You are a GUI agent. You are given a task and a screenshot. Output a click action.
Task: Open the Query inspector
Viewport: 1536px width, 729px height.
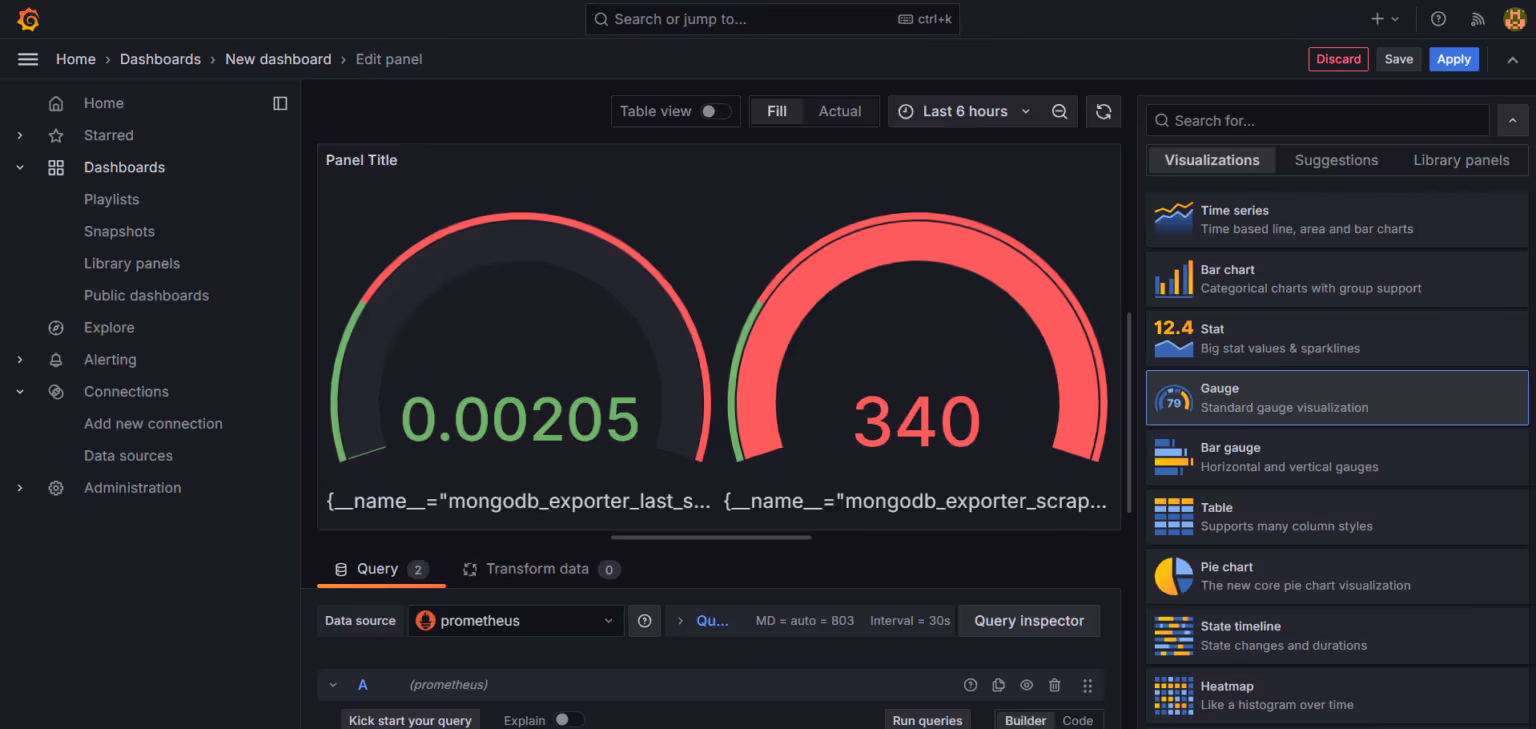pyautogui.click(x=1029, y=621)
